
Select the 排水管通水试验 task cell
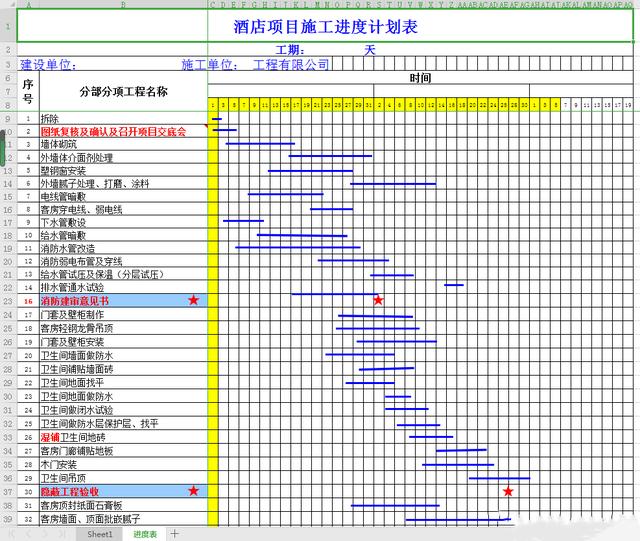[124, 287]
